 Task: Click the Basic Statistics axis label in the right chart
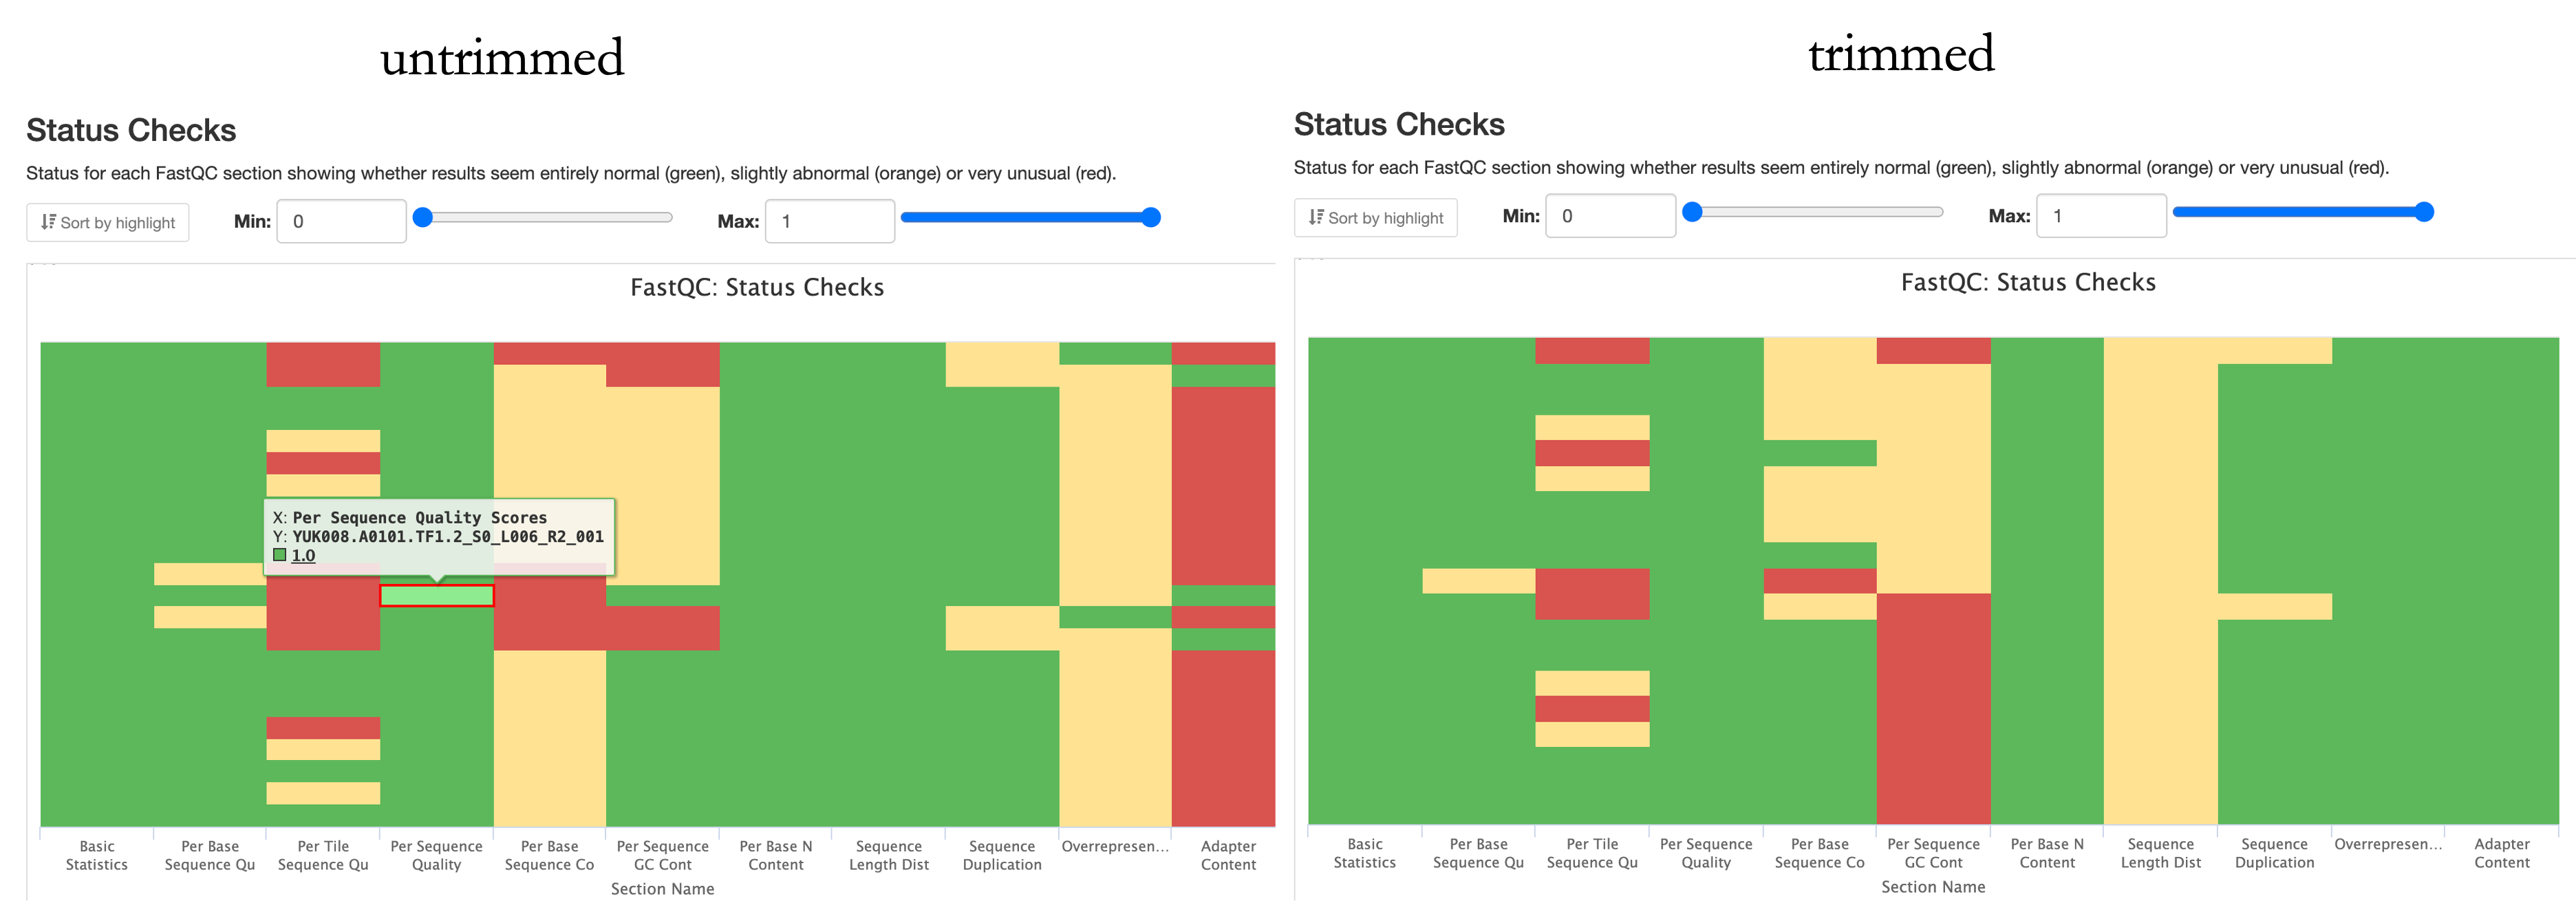pos(1364,853)
